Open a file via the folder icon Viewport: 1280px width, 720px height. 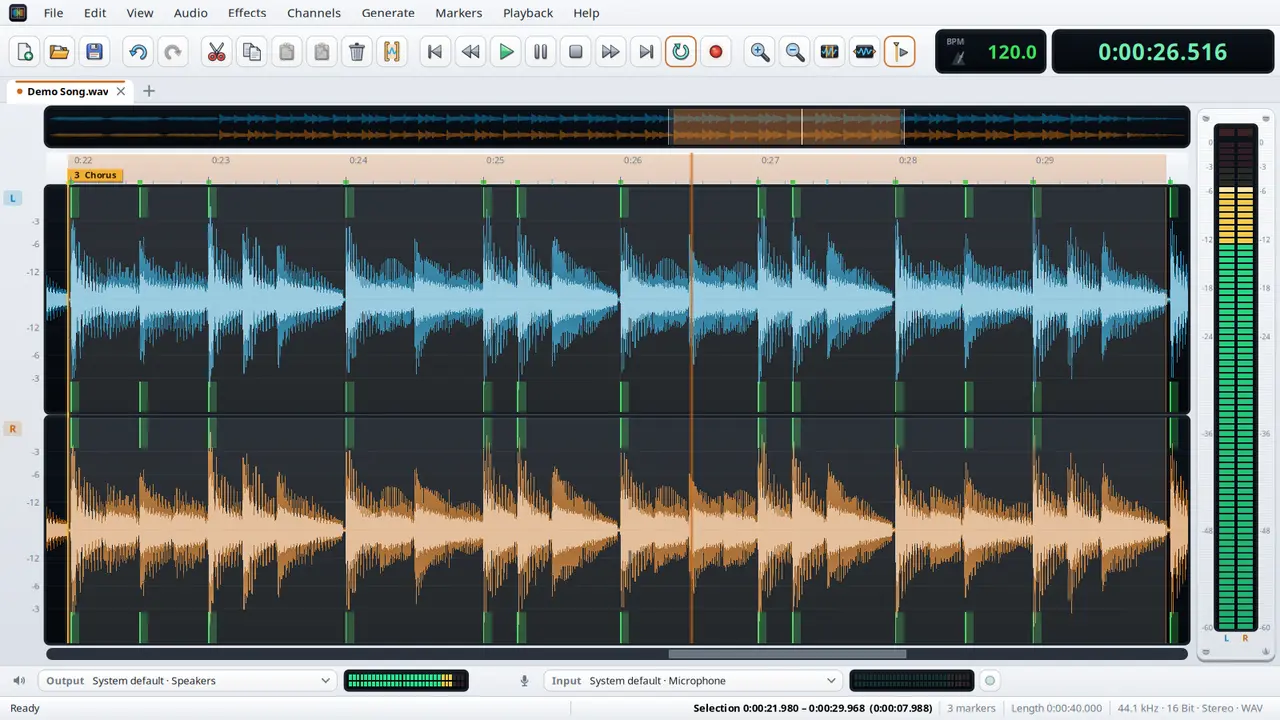tap(59, 52)
